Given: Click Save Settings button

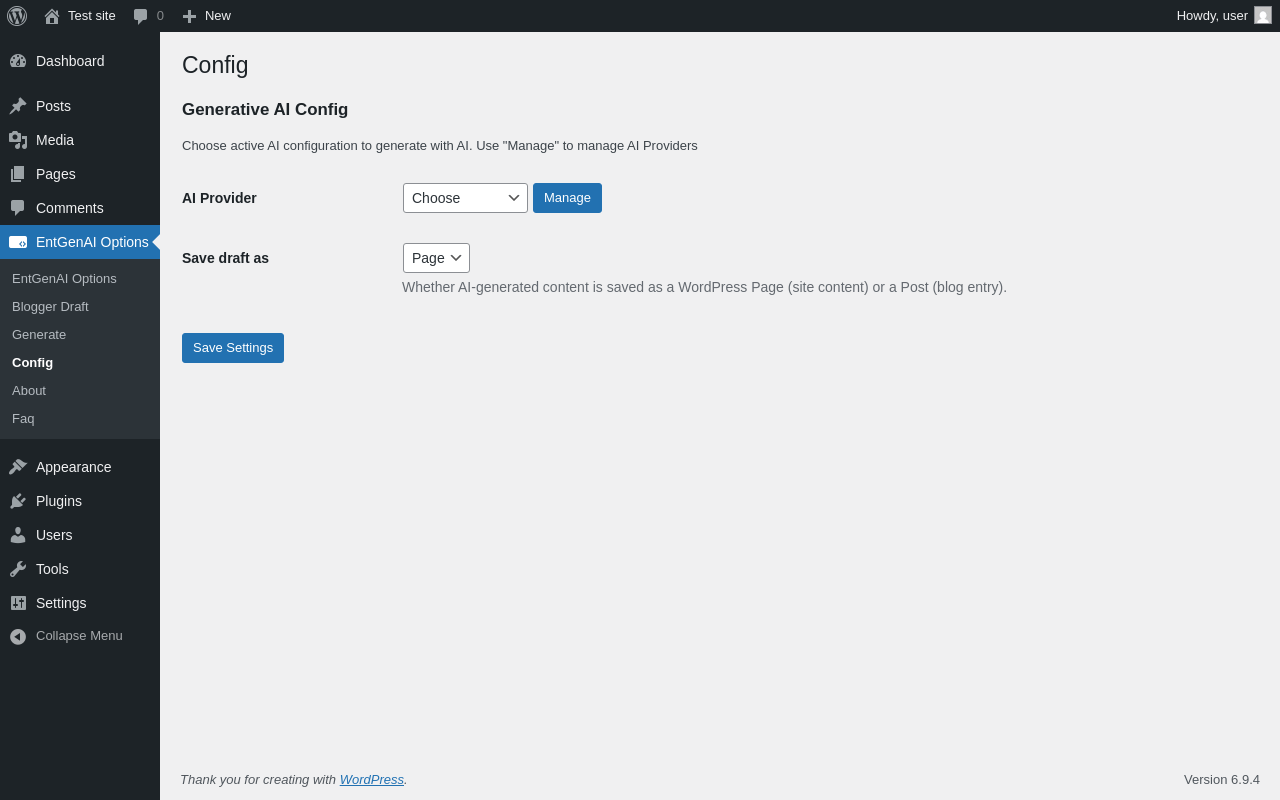Looking at the screenshot, I should (233, 348).
